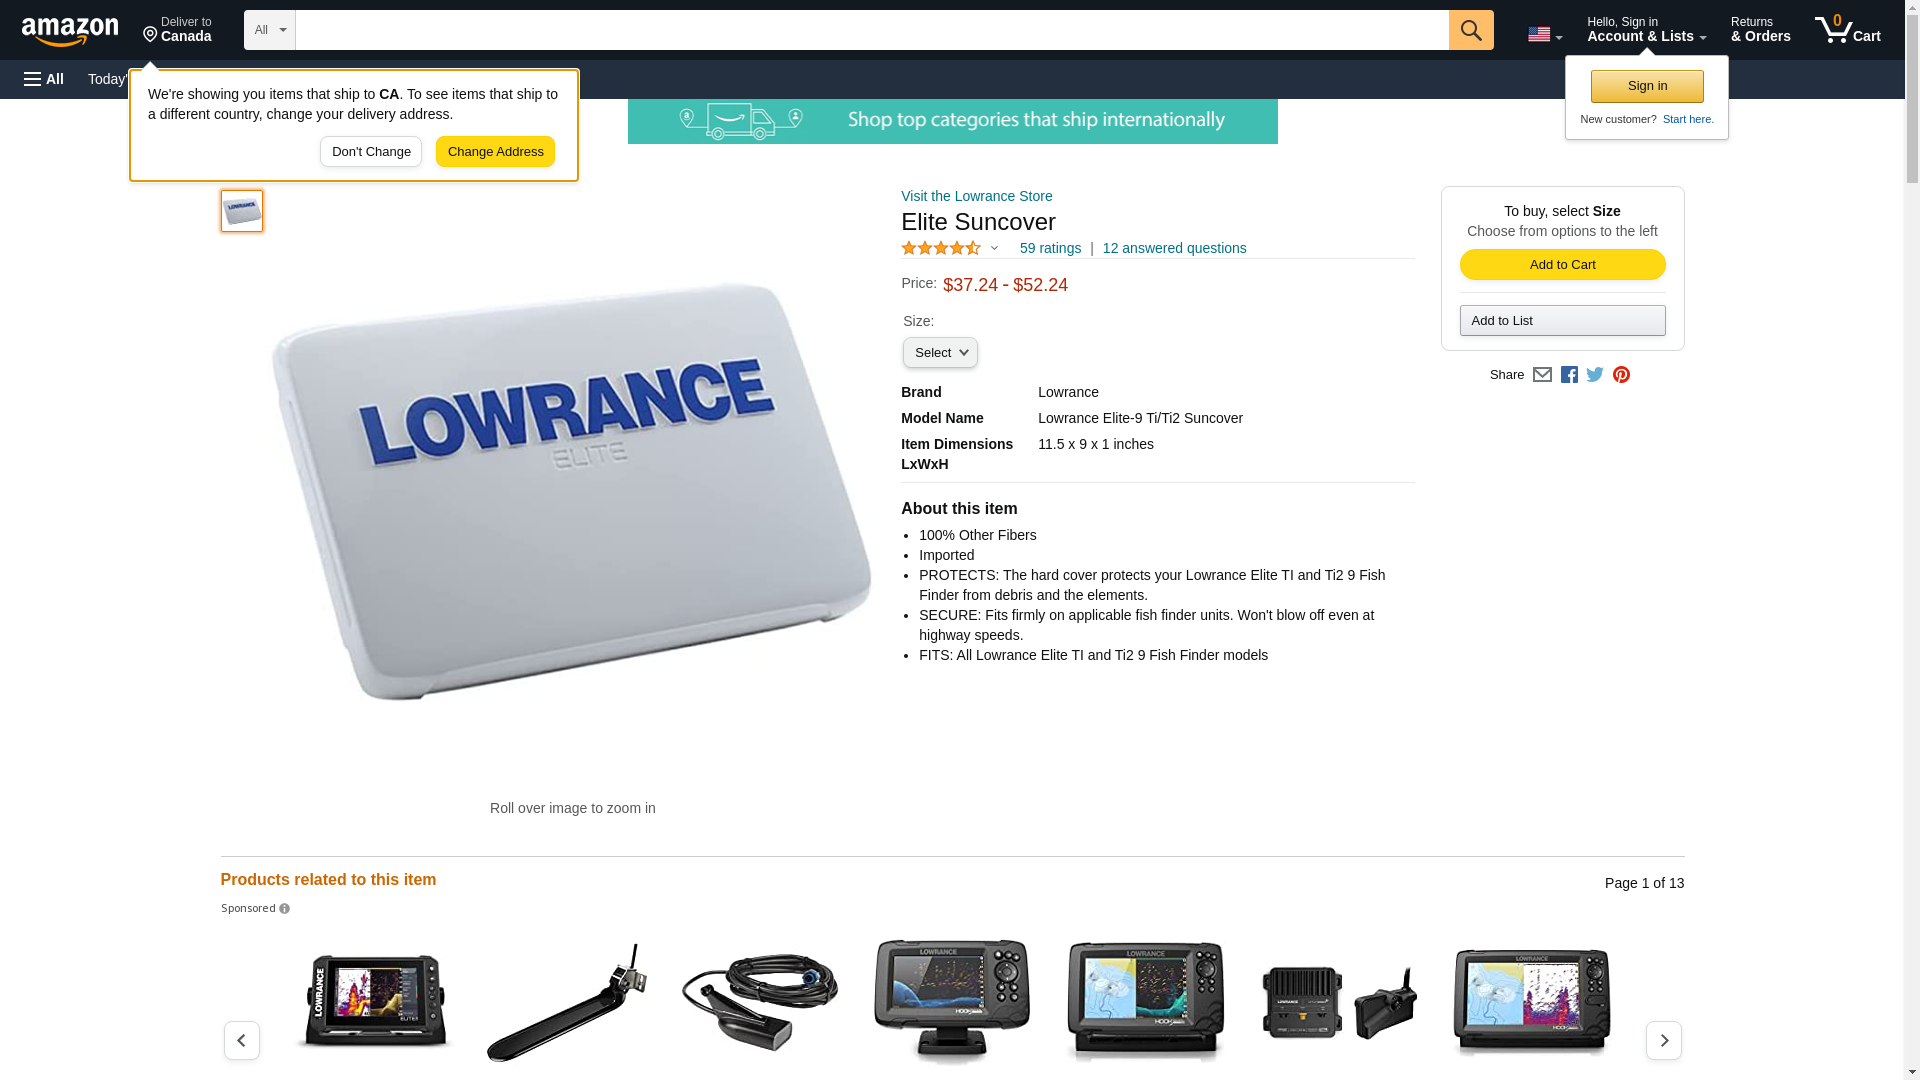1920x1080 pixels.
Task: Share product via email icon
Action: pyautogui.click(x=1542, y=375)
